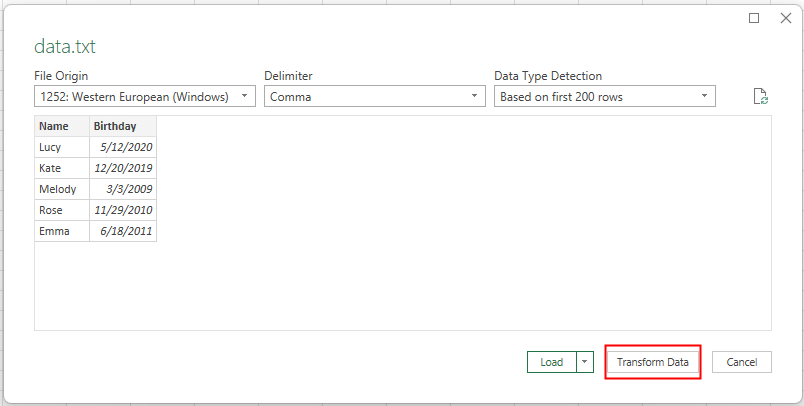804x406 pixels.
Task: Close the data.txt import dialog
Action: pyautogui.click(x=781, y=18)
